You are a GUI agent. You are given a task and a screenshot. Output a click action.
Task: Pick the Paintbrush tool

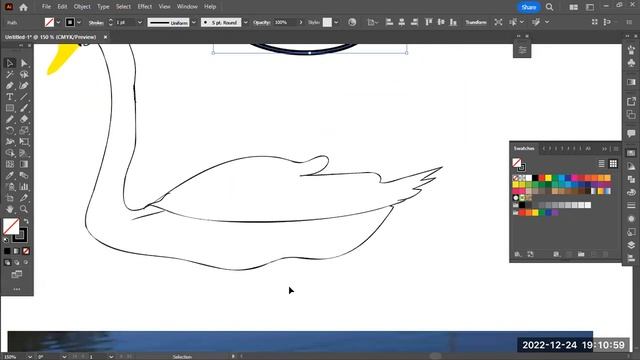(24, 108)
